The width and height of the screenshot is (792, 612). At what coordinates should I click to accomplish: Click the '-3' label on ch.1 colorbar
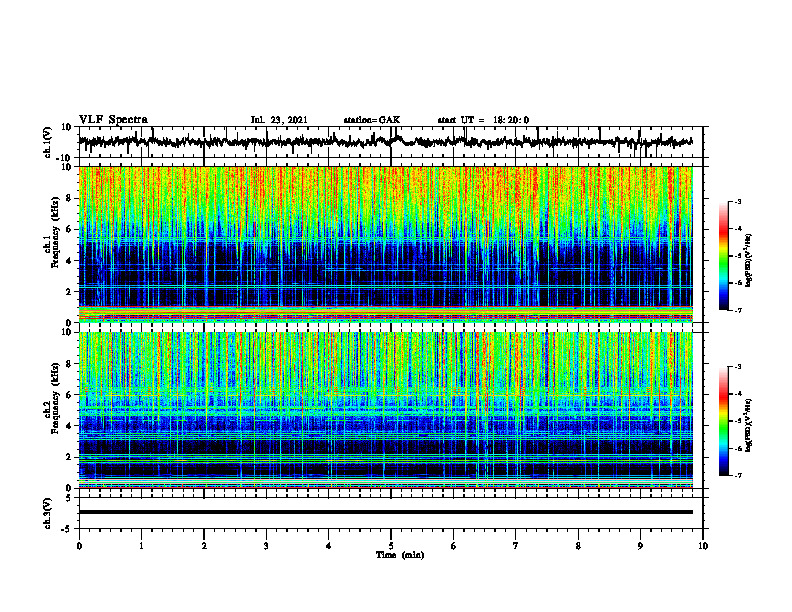click(737, 201)
